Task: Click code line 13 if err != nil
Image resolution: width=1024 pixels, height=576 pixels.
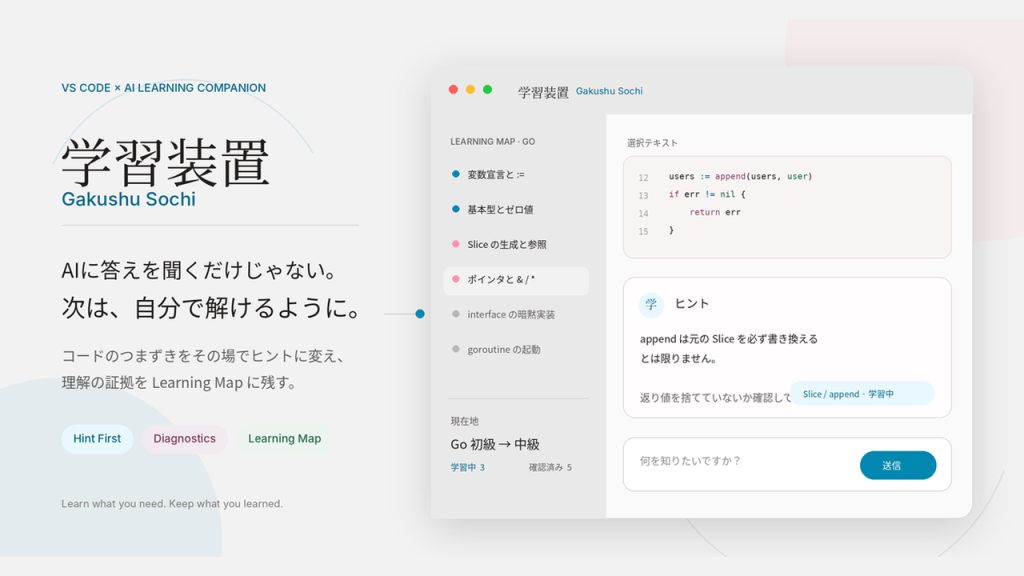Action: point(707,194)
